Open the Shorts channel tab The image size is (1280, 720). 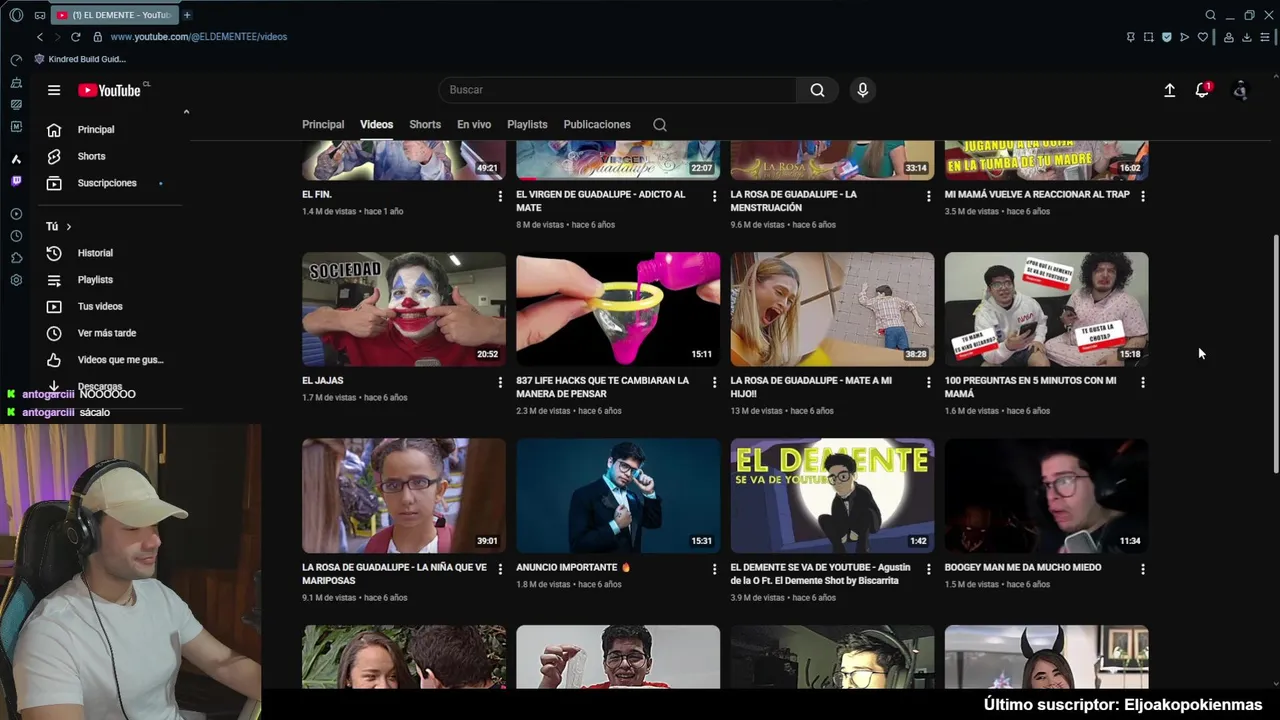pyautogui.click(x=425, y=125)
